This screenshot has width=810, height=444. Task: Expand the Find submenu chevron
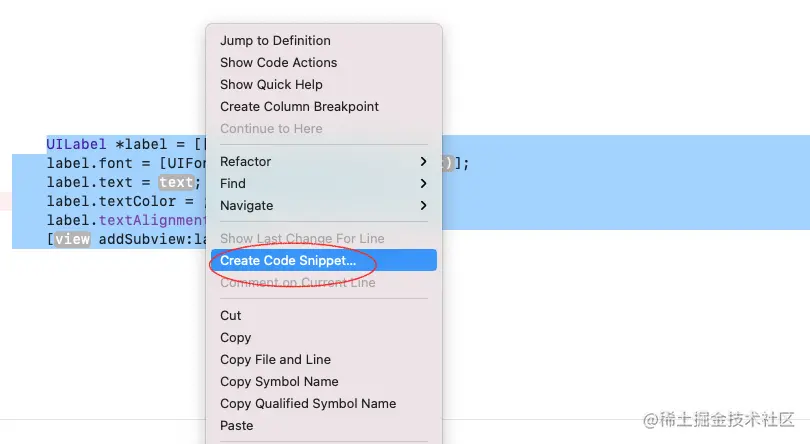[424, 184]
